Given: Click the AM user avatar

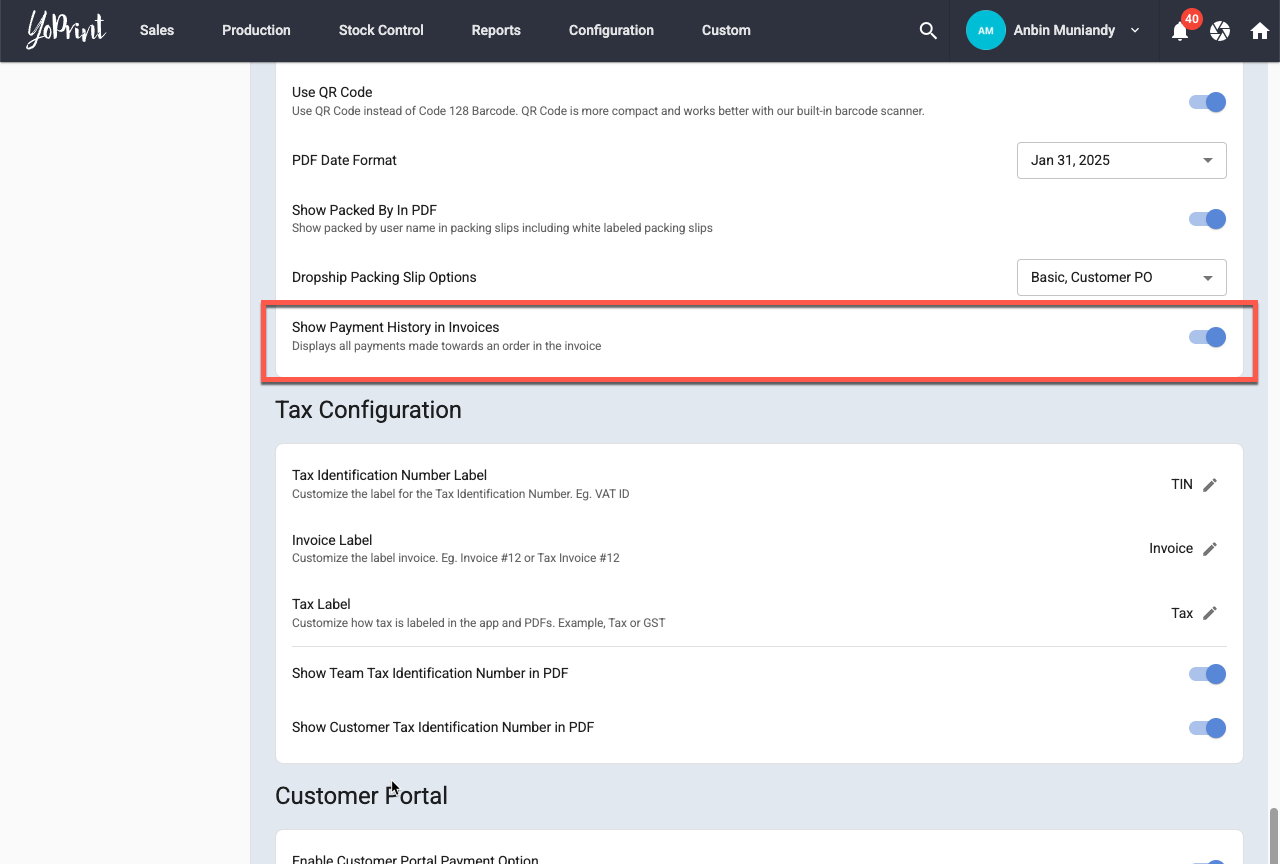Looking at the screenshot, I should [985, 31].
